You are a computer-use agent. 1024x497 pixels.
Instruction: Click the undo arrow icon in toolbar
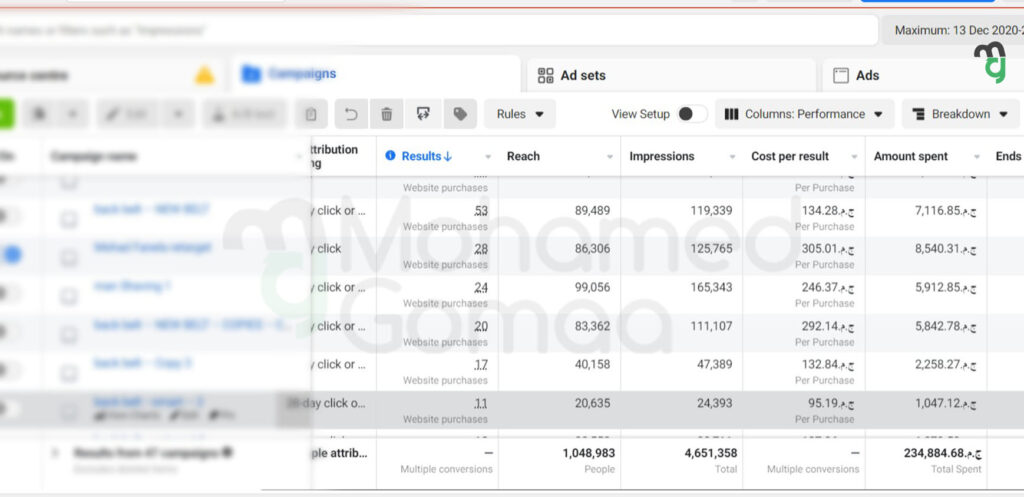coord(351,114)
